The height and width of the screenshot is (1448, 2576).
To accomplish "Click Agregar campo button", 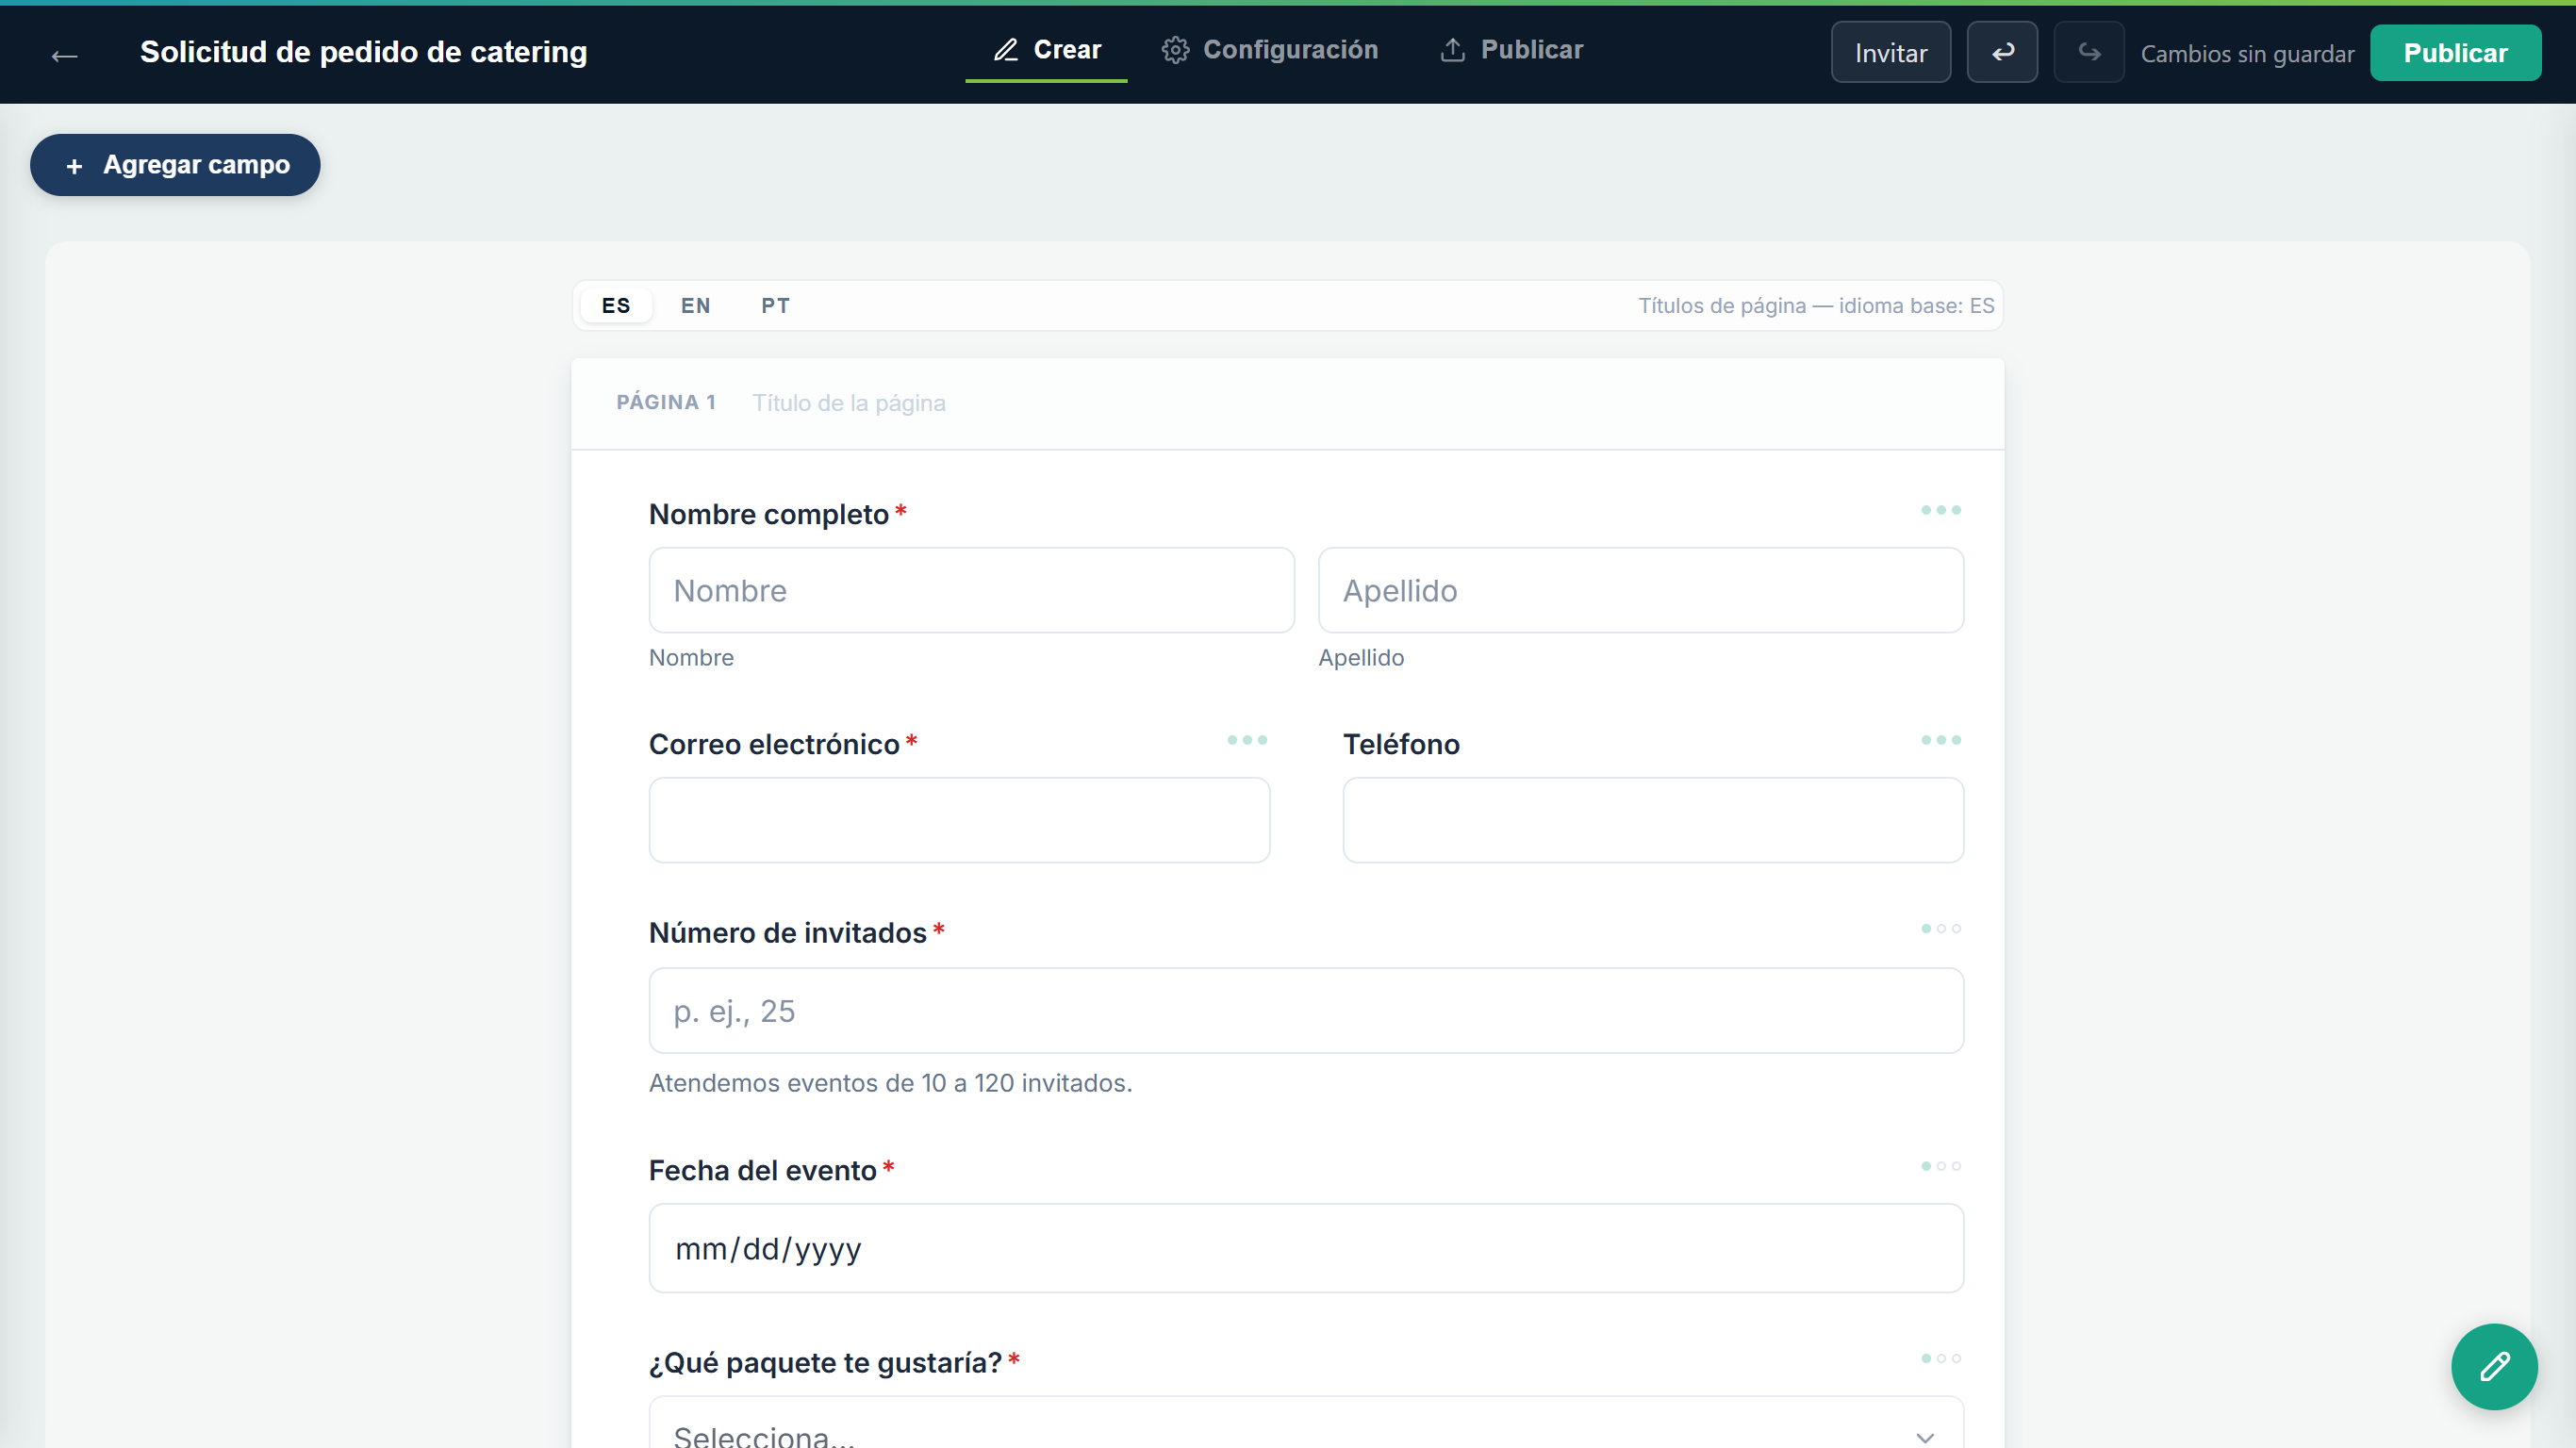I will click(175, 165).
